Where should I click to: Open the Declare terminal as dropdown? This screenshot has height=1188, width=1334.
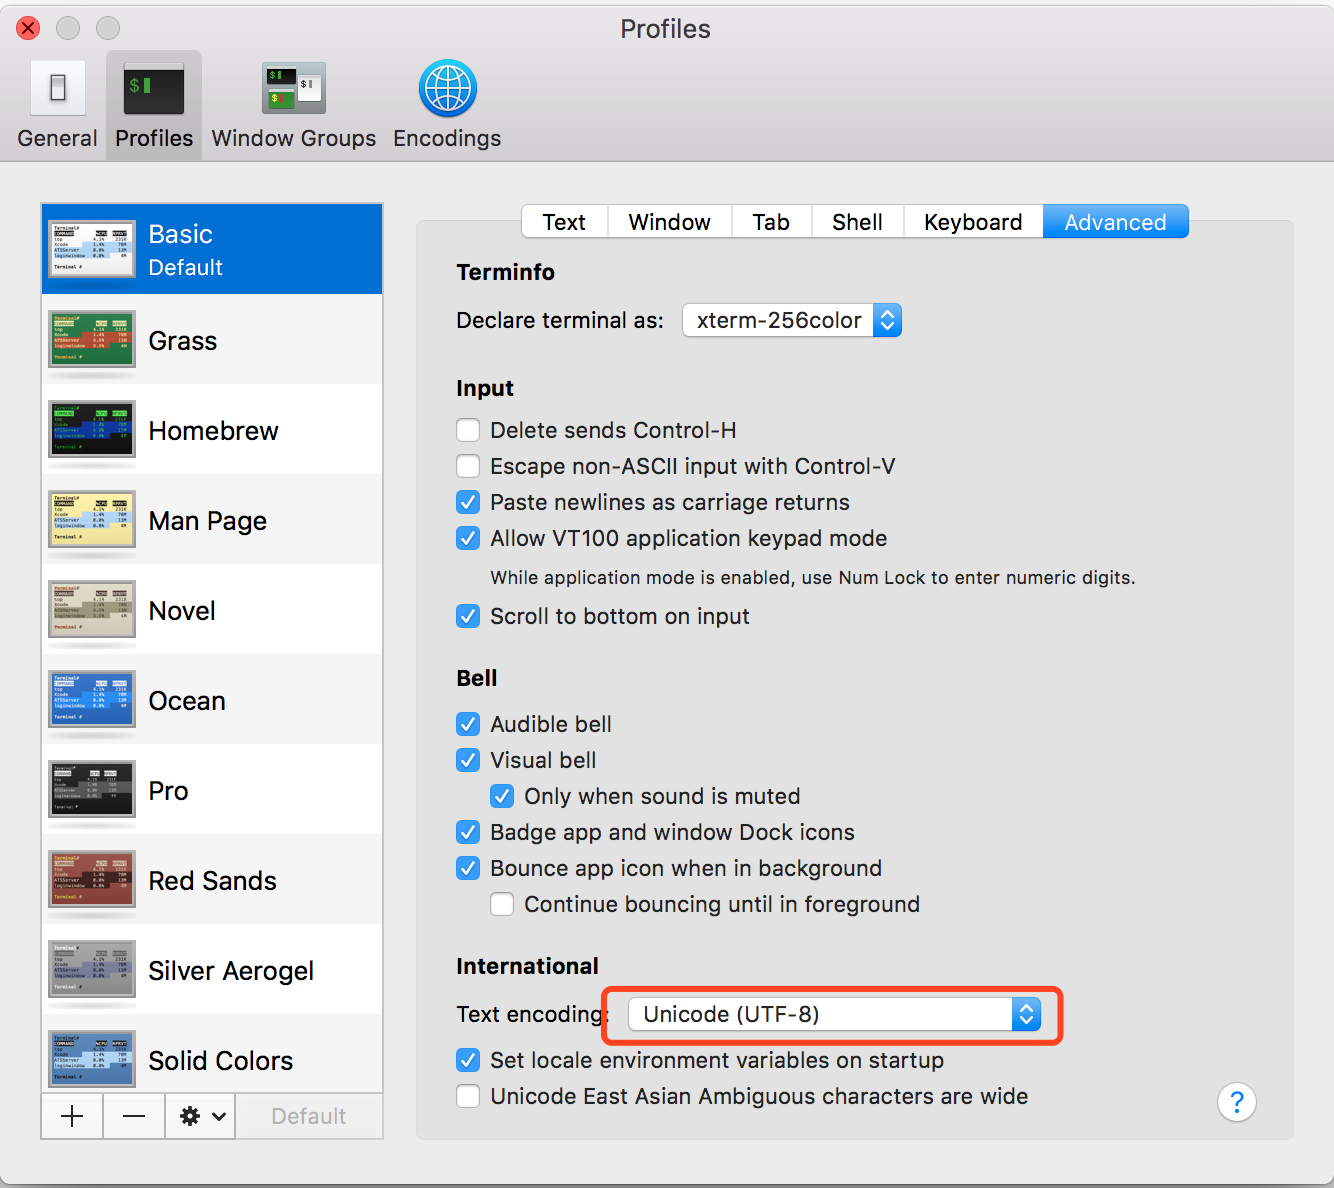pos(791,320)
